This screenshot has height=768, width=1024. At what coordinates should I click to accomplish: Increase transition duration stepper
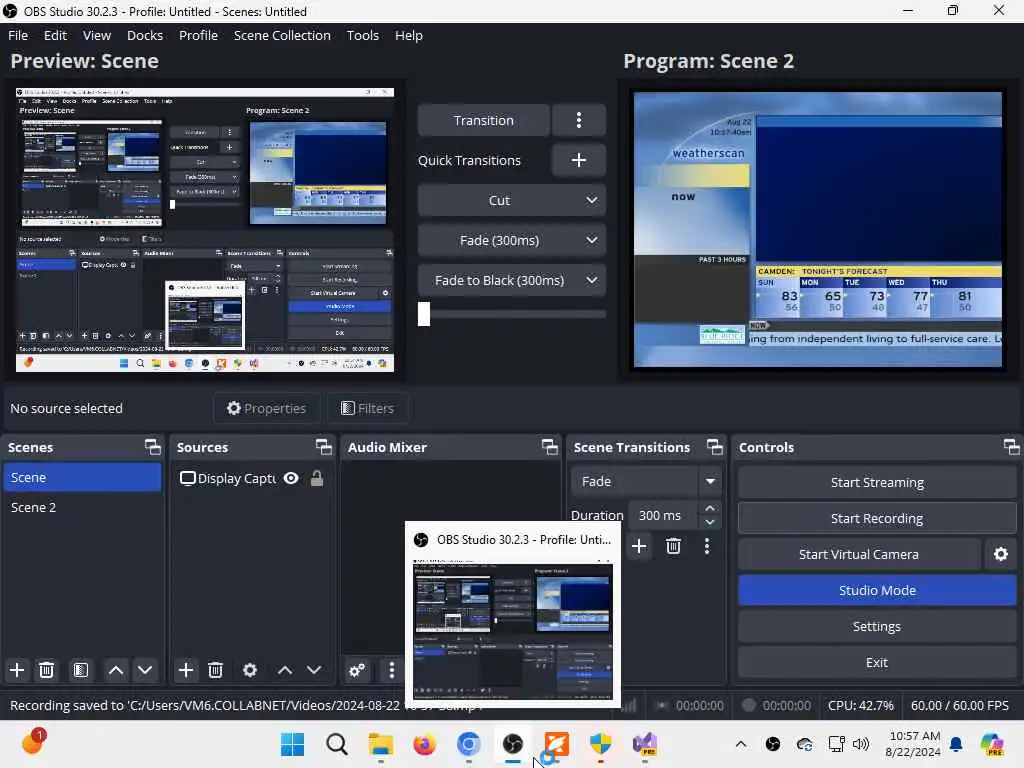pyautogui.click(x=709, y=508)
